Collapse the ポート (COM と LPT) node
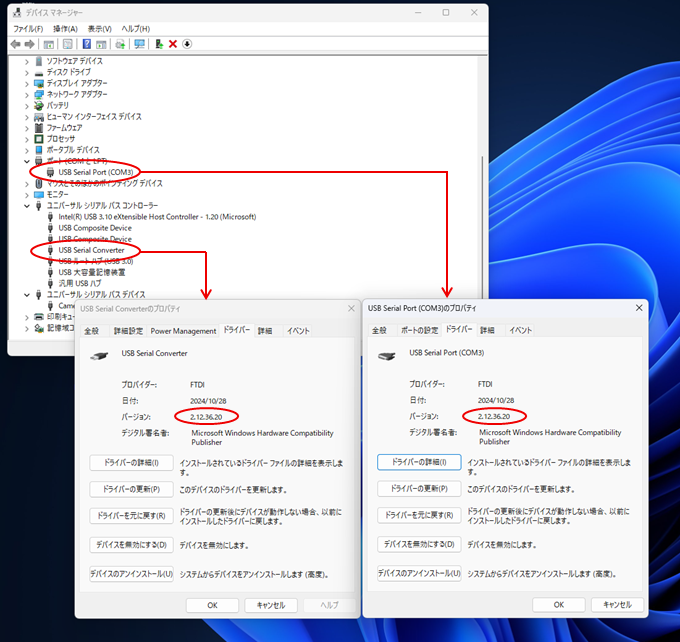 [27, 161]
